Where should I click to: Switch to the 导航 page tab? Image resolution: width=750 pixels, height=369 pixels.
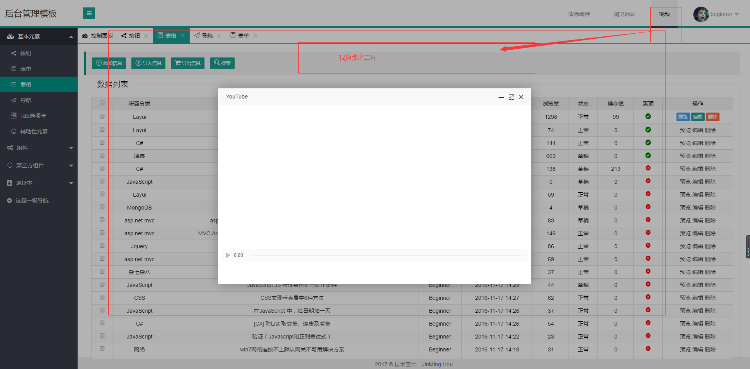click(204, 35)
